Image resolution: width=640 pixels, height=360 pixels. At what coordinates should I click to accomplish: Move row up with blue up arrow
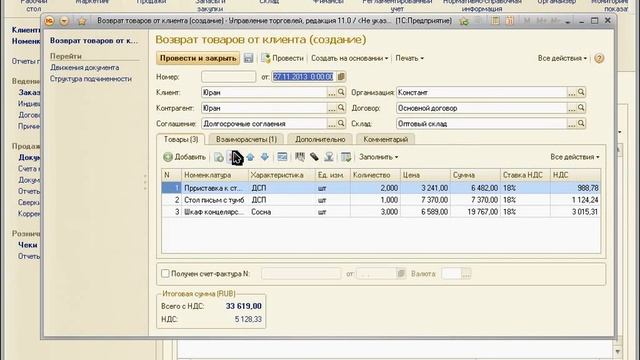[250, 157]
